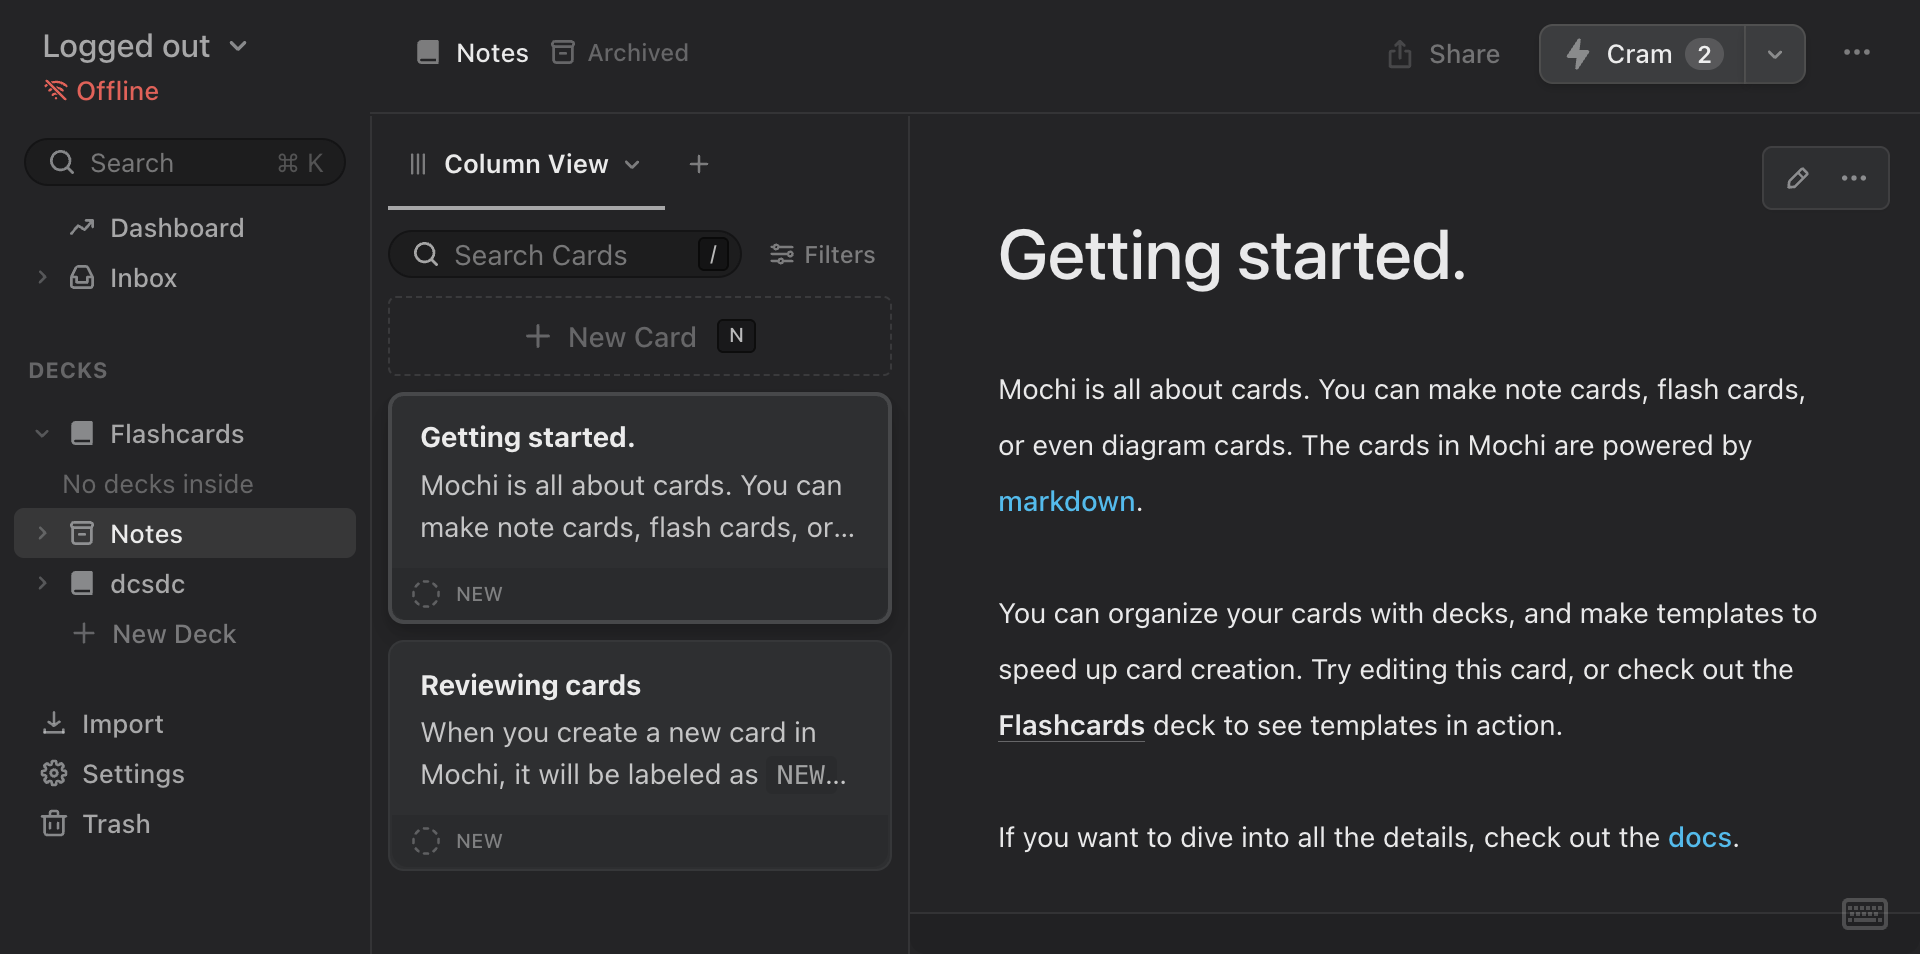
Task: Follow the markdown link in the card
Action: pos(1064,500)
